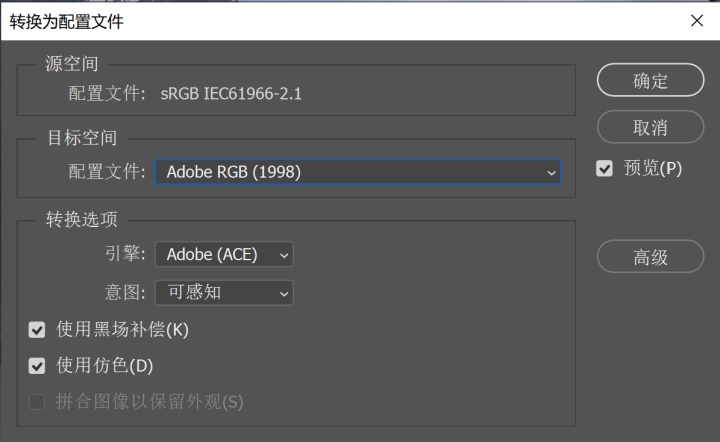The width and height of the screenshot is (720, 442).
Task: Click the 转换选项 group label
Action: tap(82, 219)
